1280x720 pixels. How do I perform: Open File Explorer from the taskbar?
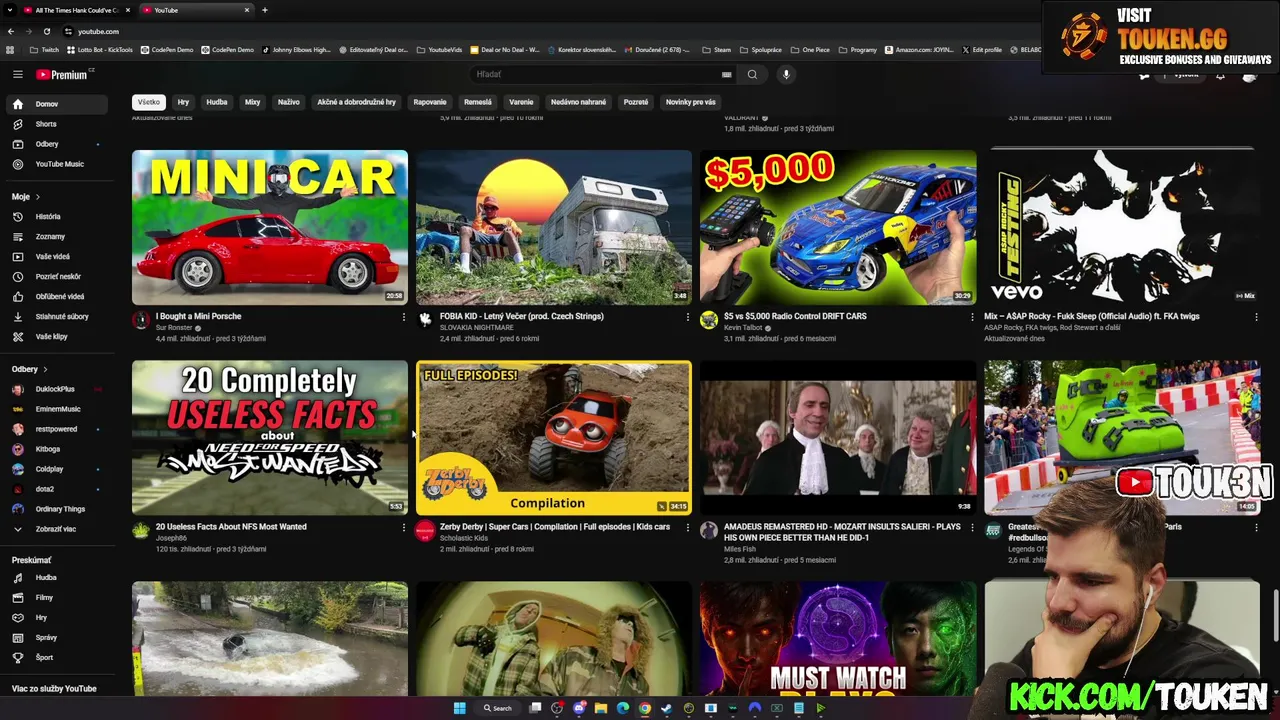click(601, 708)
